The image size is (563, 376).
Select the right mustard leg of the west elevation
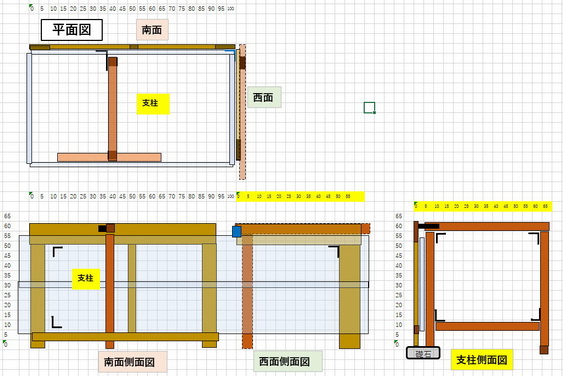[350, 297]
